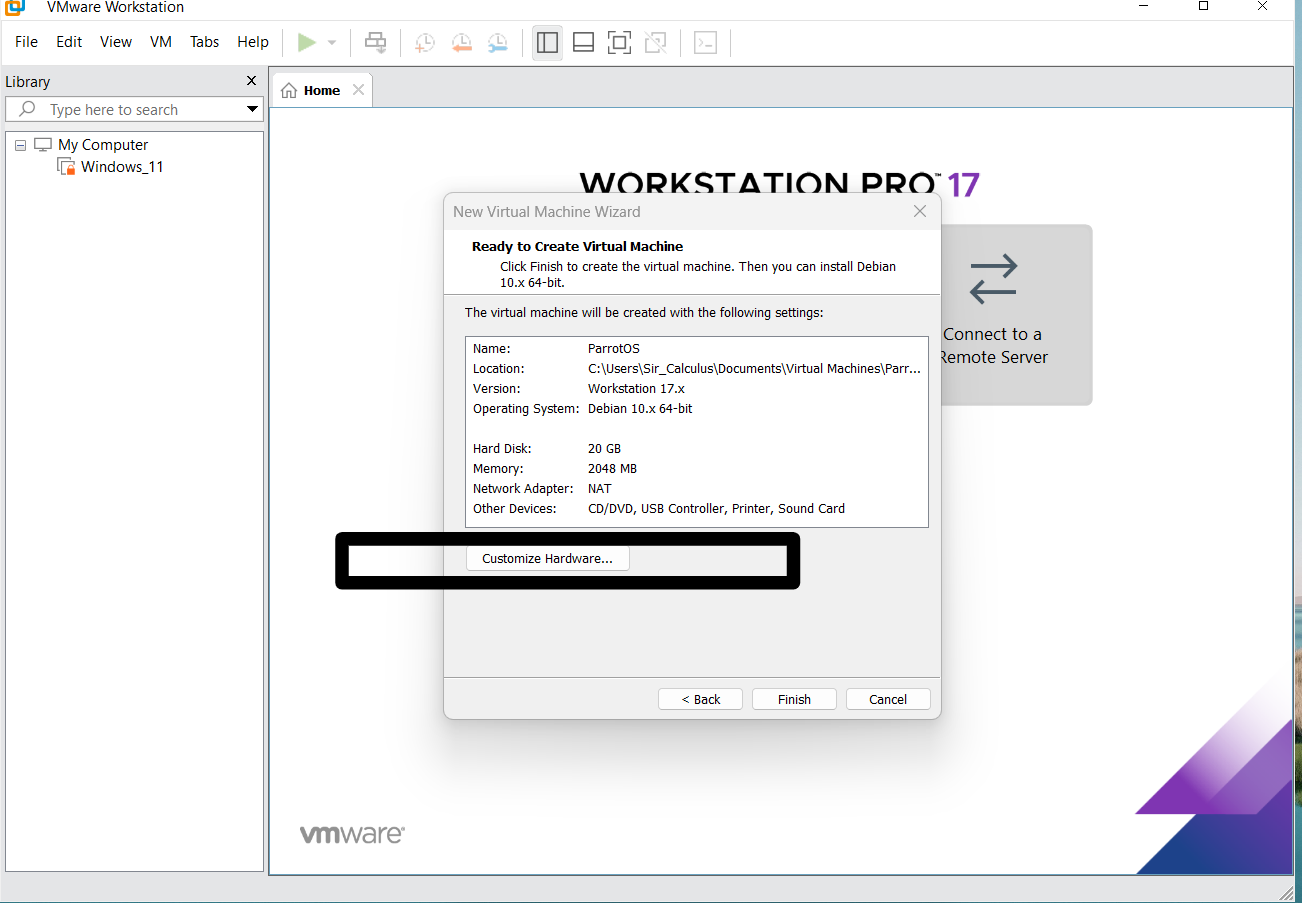This screenshot has width=1302, height=903.
Task: Open the File menu
Action: [x=26, y=42]
